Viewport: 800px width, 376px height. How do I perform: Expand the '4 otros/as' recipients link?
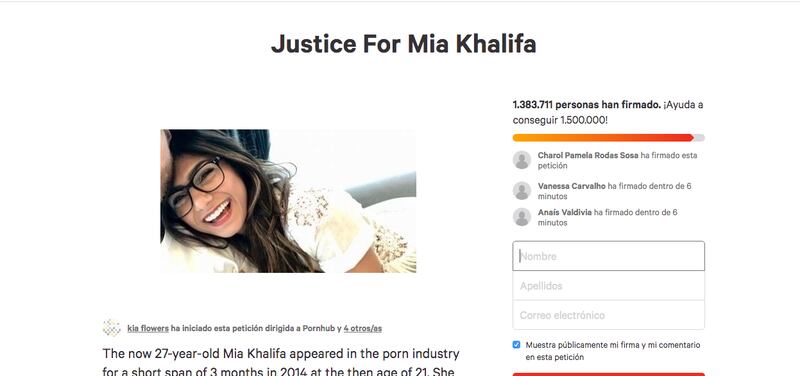click(362, 329)
